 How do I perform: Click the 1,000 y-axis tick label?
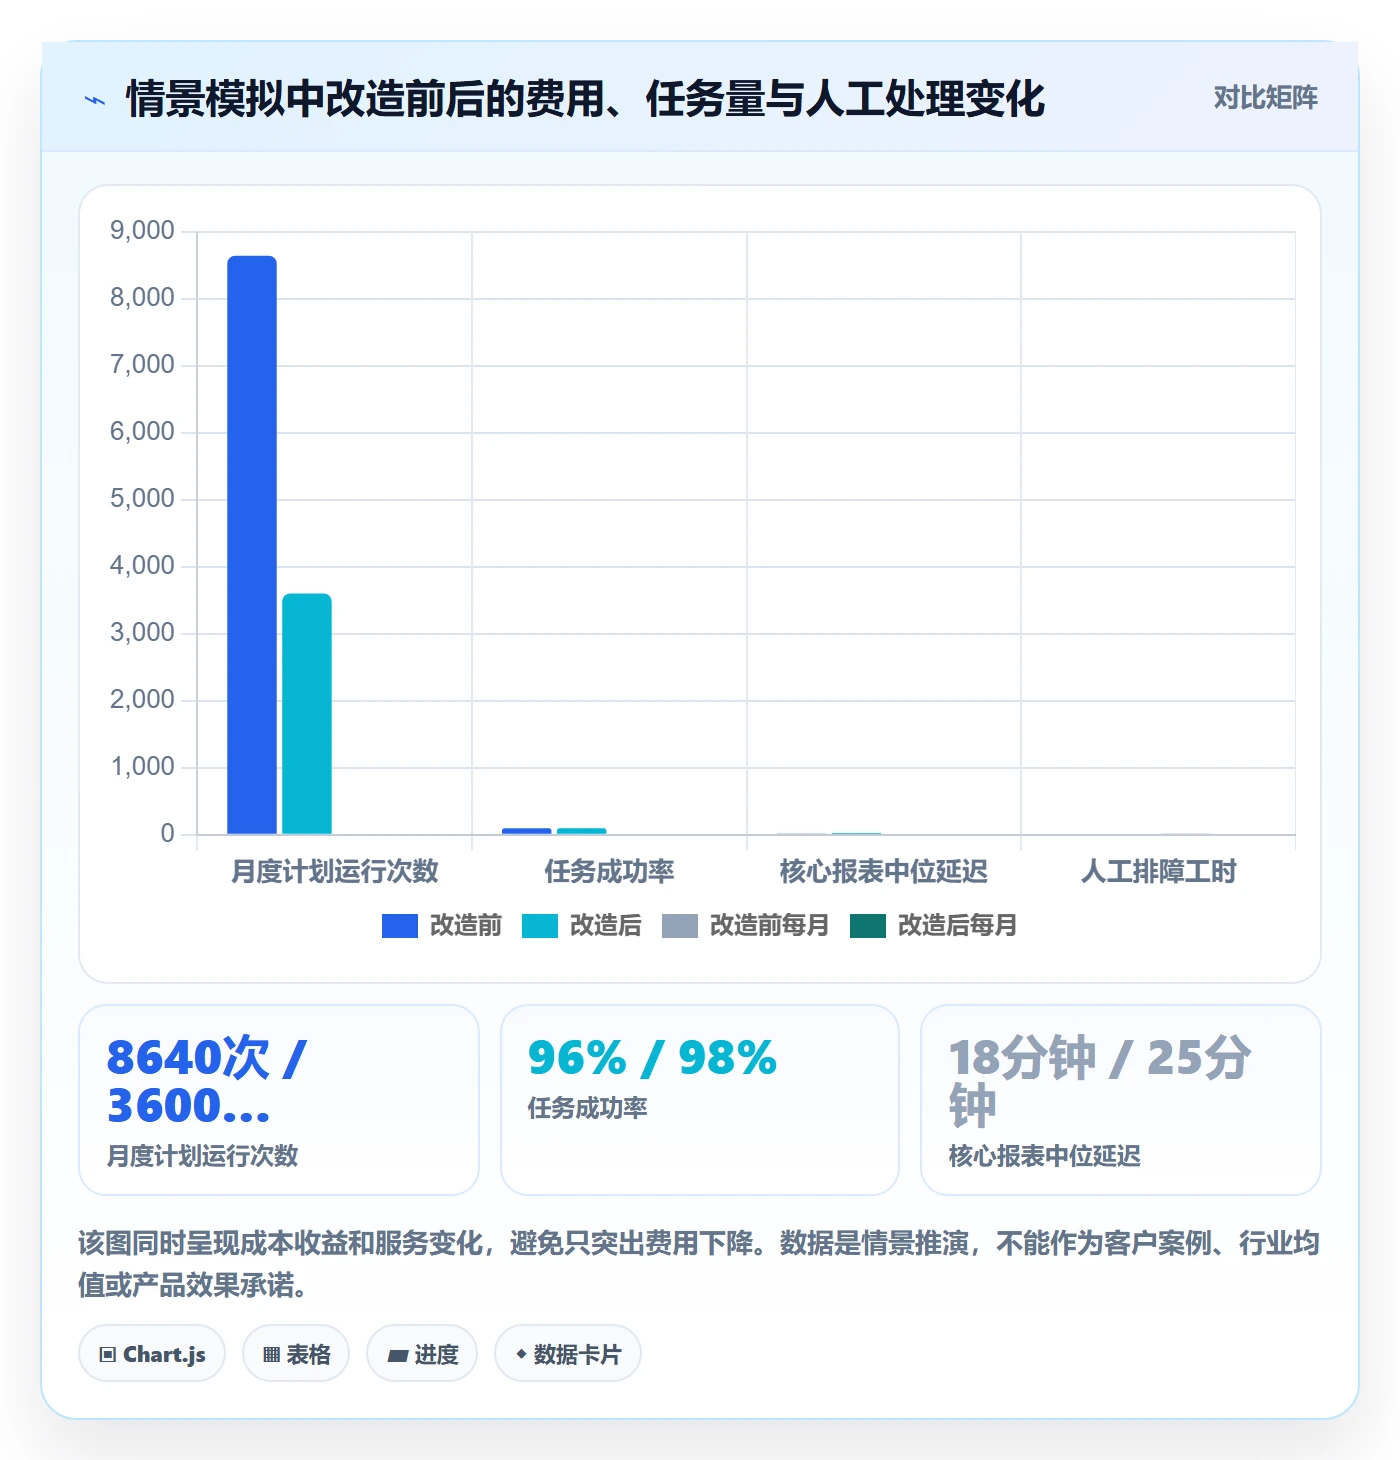click(x=142, y=767)
